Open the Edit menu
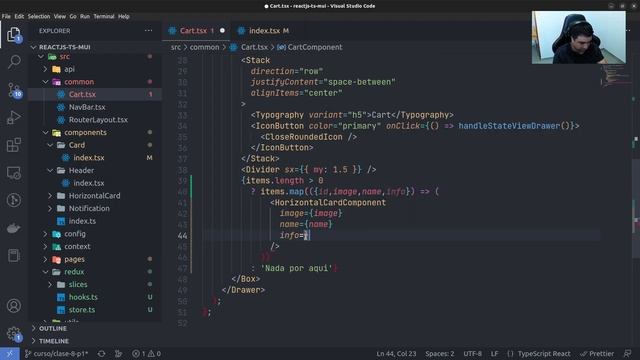This screenshot has height=360, width=640. (19, 16)
